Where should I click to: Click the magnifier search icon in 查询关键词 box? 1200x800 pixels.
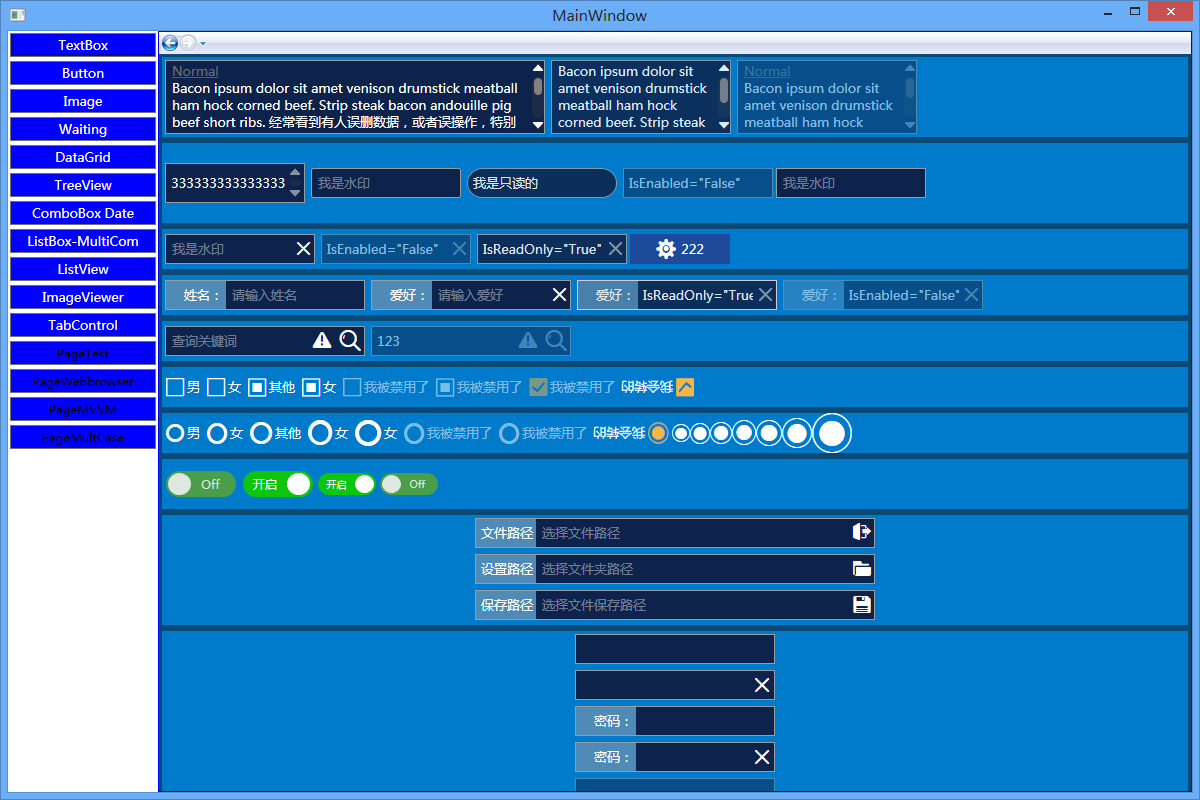tap(350, 340)
